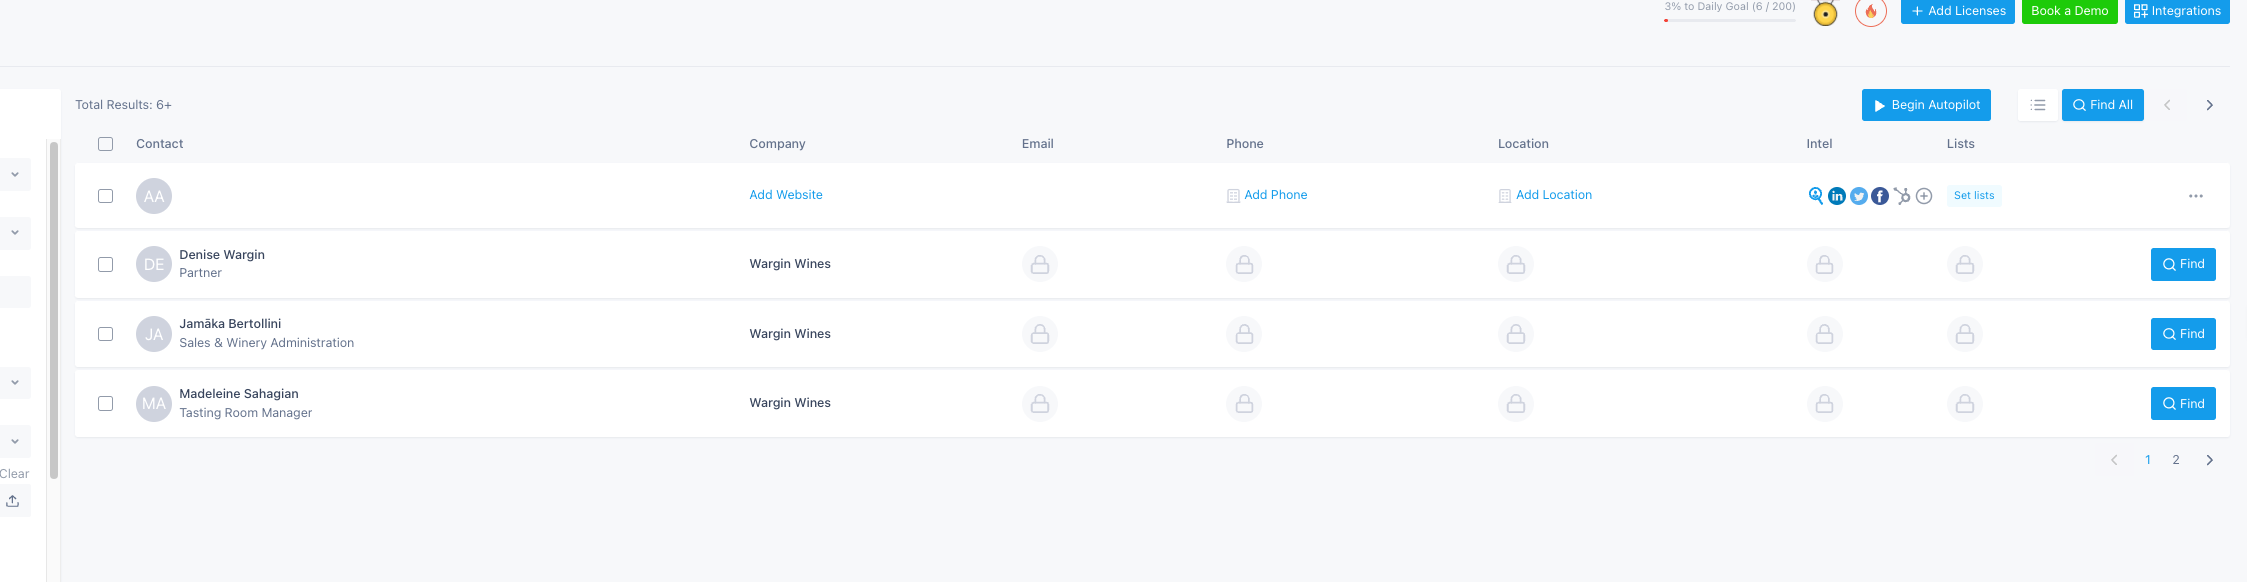Check the box next to Denise Wargin
The width and height of the screenshot is (2247, 582).
coord(106,265)
